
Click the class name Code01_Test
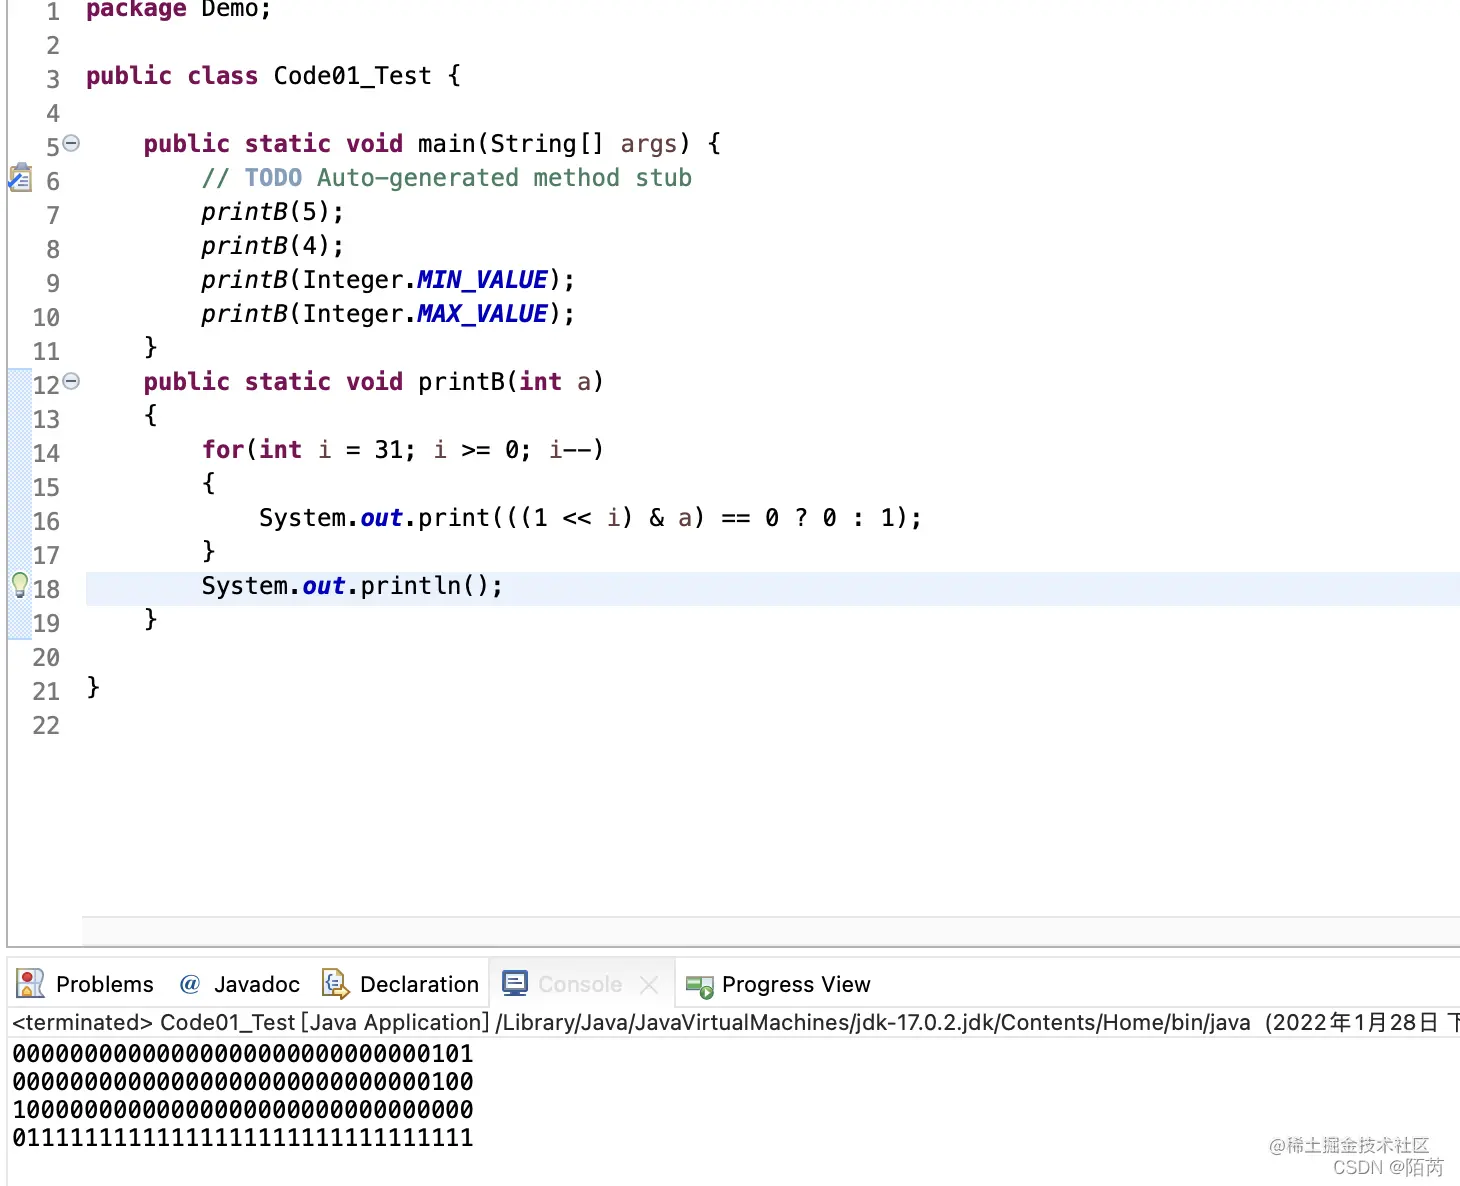[x=352, y=76]
